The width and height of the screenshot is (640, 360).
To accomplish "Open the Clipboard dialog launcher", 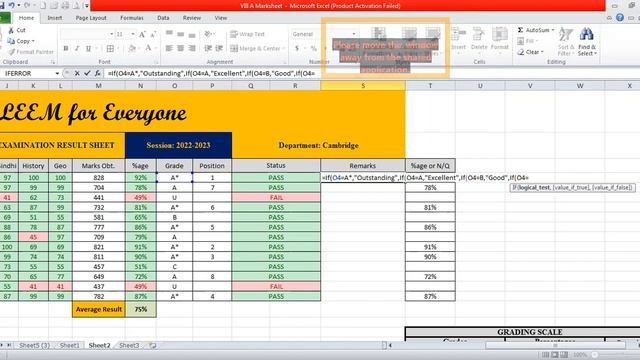I will point(53,62).
